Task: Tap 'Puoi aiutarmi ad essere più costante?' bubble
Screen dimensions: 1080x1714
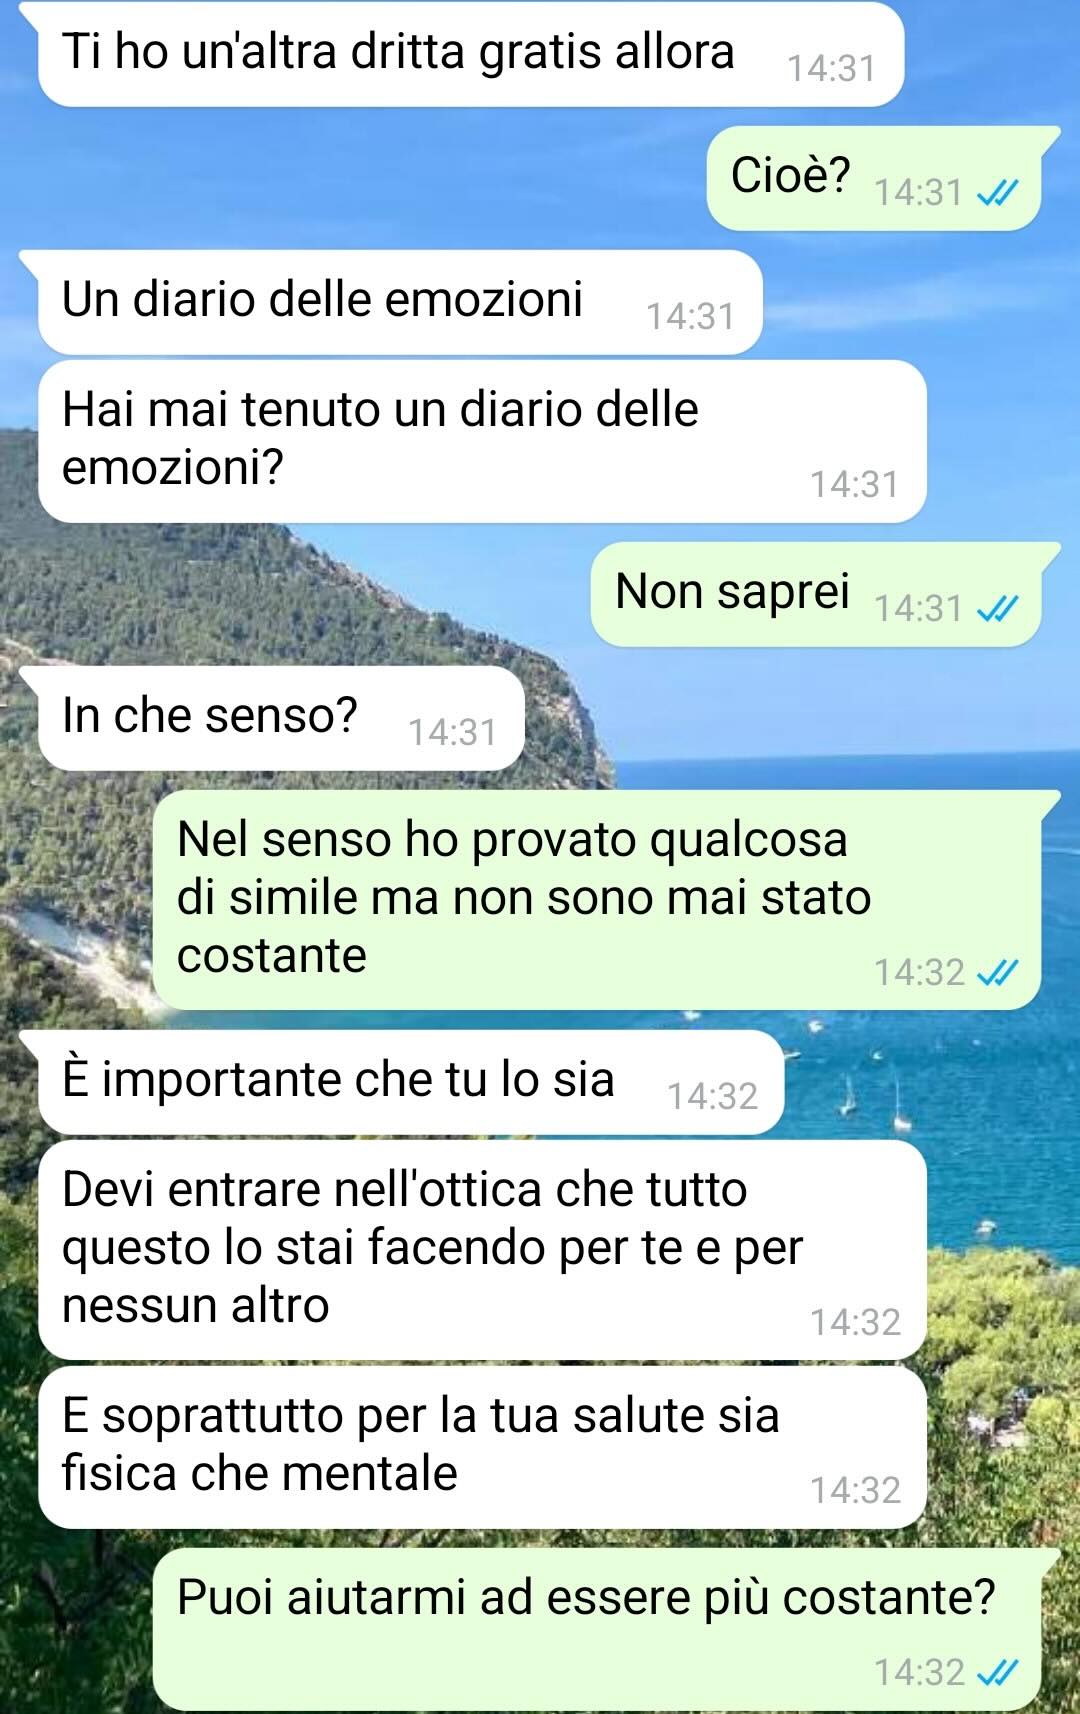Action: [x=597, y=1630]
